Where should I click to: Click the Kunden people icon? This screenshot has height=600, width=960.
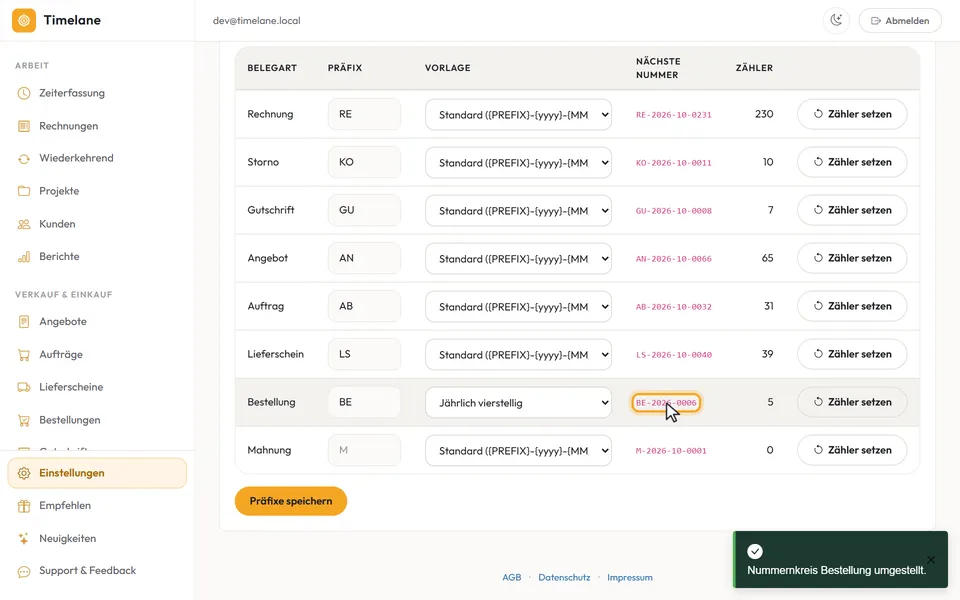click(24, 224)
